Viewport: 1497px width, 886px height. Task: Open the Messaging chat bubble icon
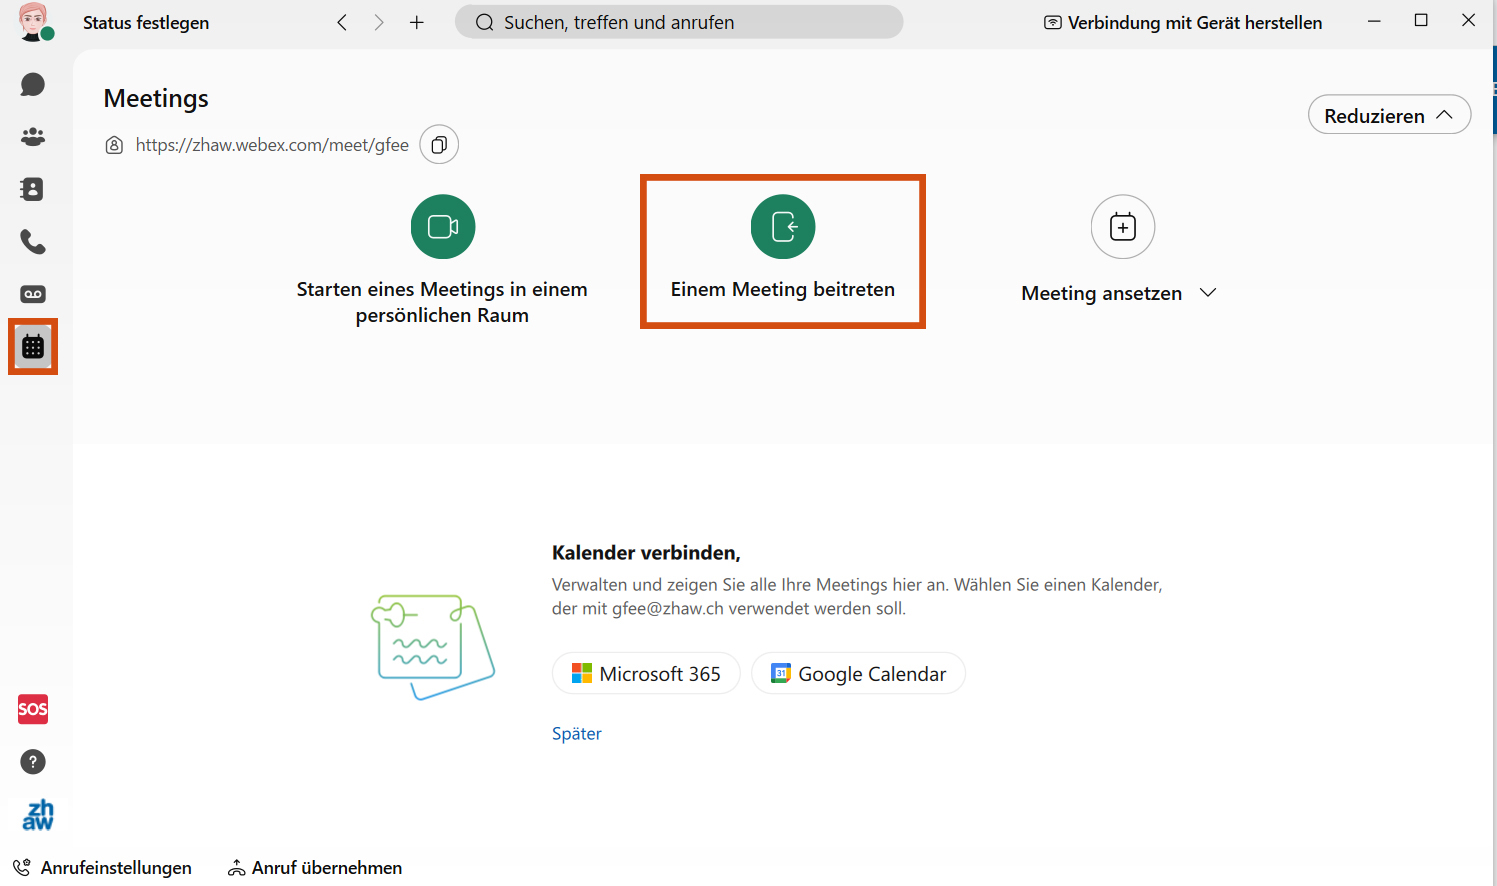click(33, 84)
